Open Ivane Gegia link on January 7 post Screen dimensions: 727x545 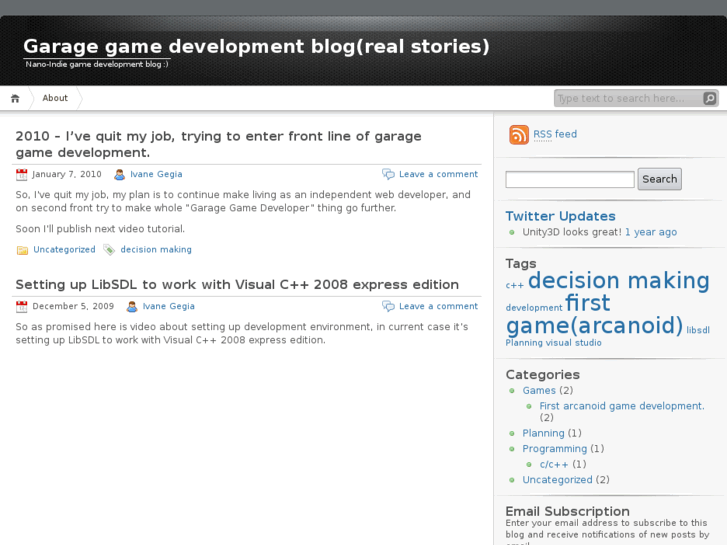pos(156,174)
